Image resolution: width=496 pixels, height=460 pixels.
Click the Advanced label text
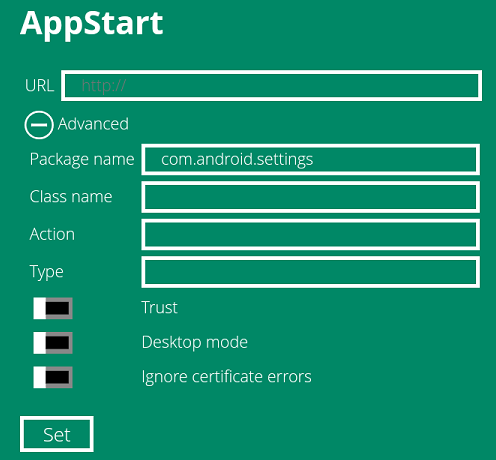93,124
